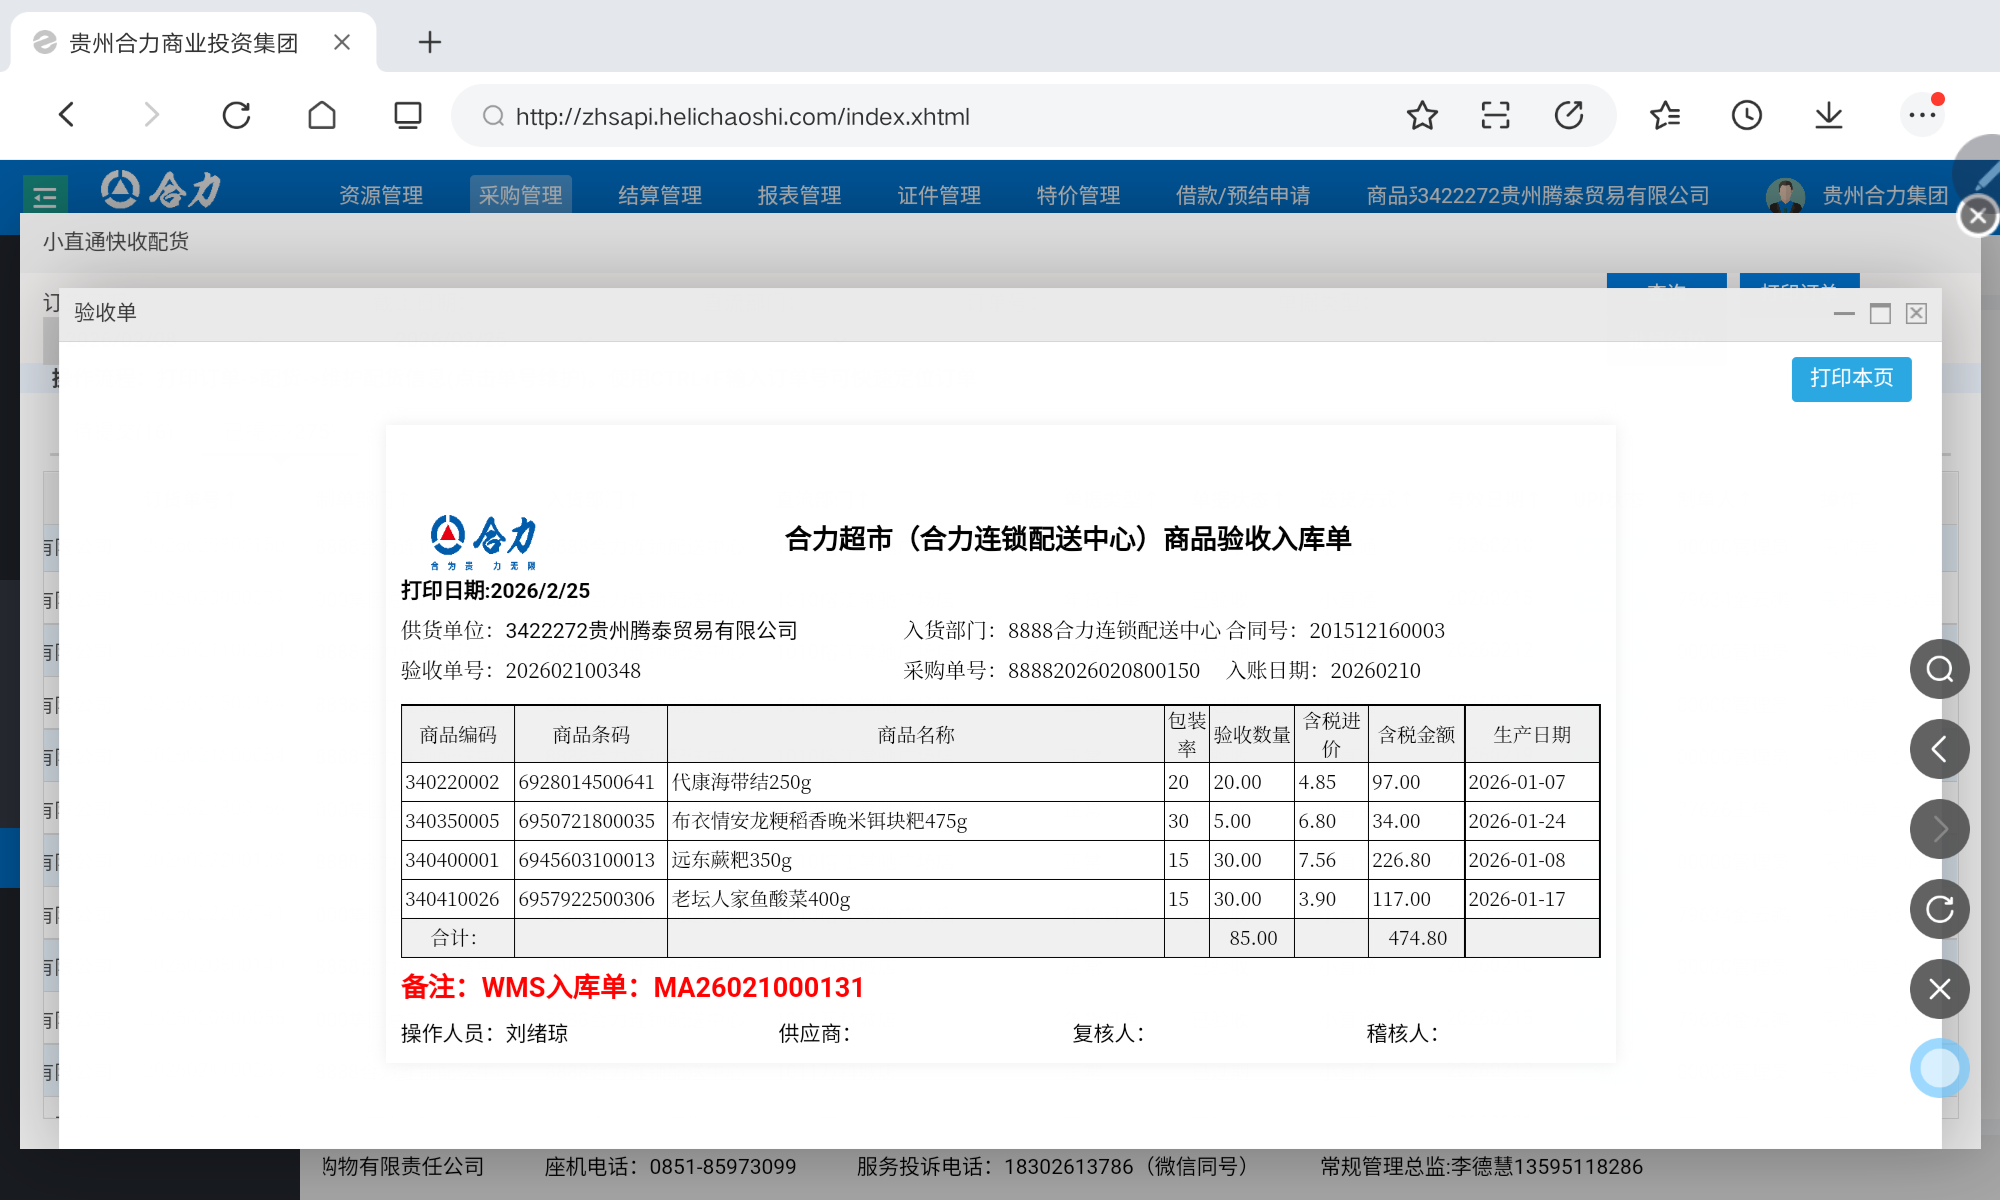
Task: Open the downloads icon
Action: pyautogui.click(x=1829, y=116)
